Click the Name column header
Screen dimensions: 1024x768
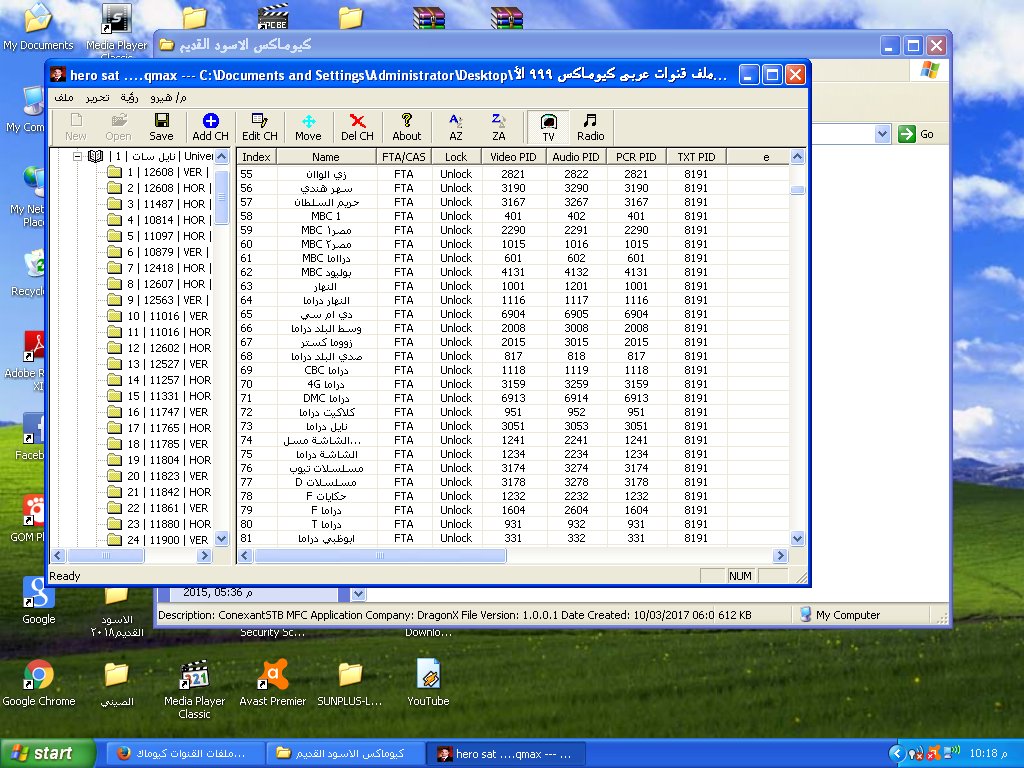point(326,157)
